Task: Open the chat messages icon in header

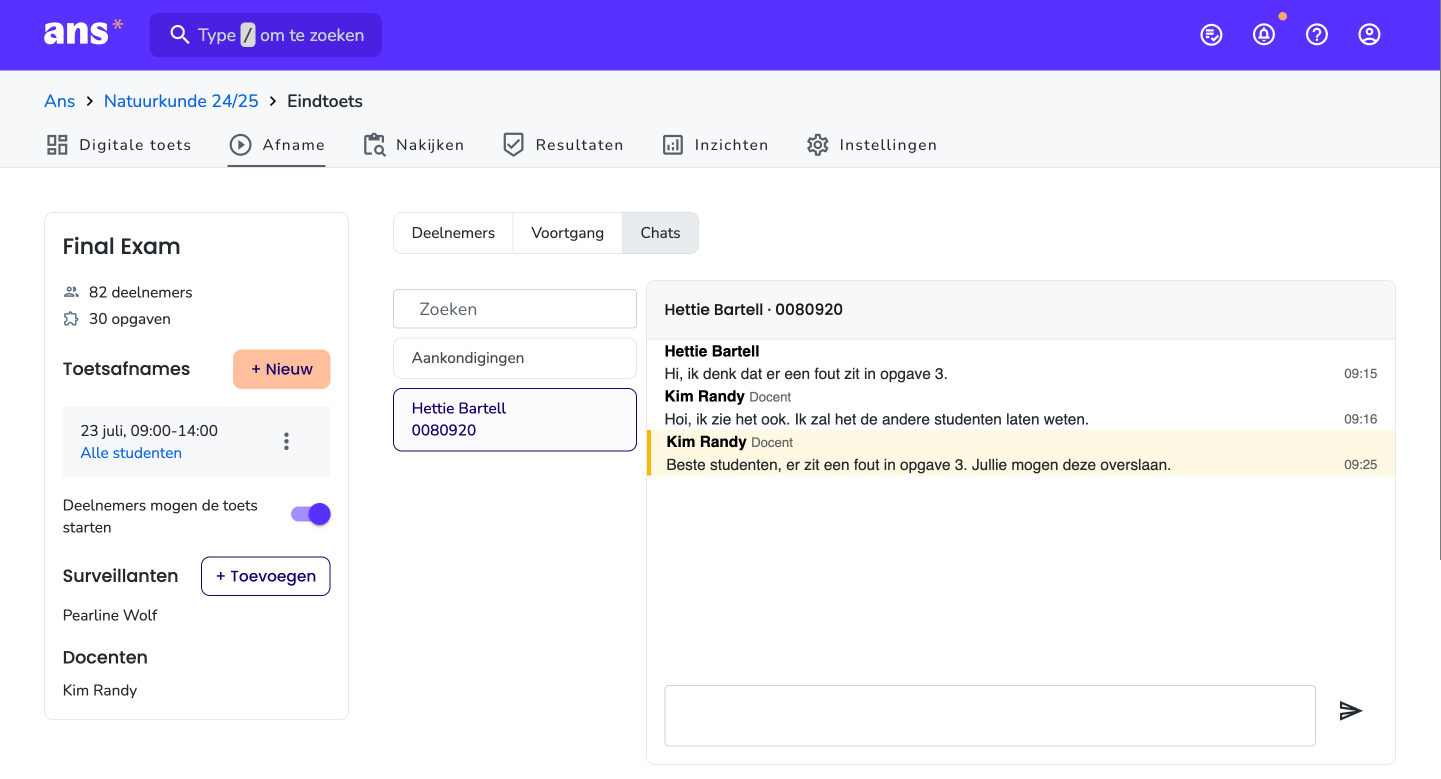Action: [1212, 35]
